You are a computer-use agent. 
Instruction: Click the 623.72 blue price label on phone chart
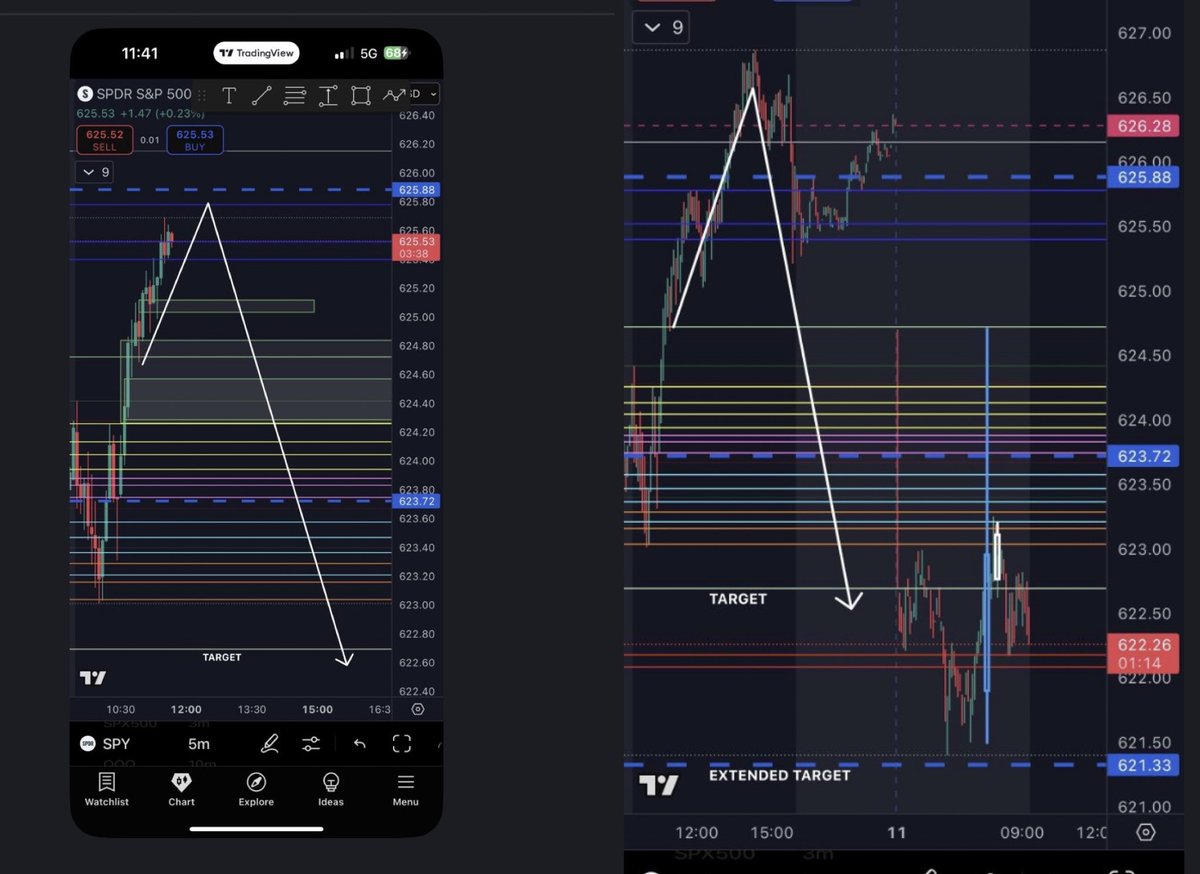click(417, 501)
